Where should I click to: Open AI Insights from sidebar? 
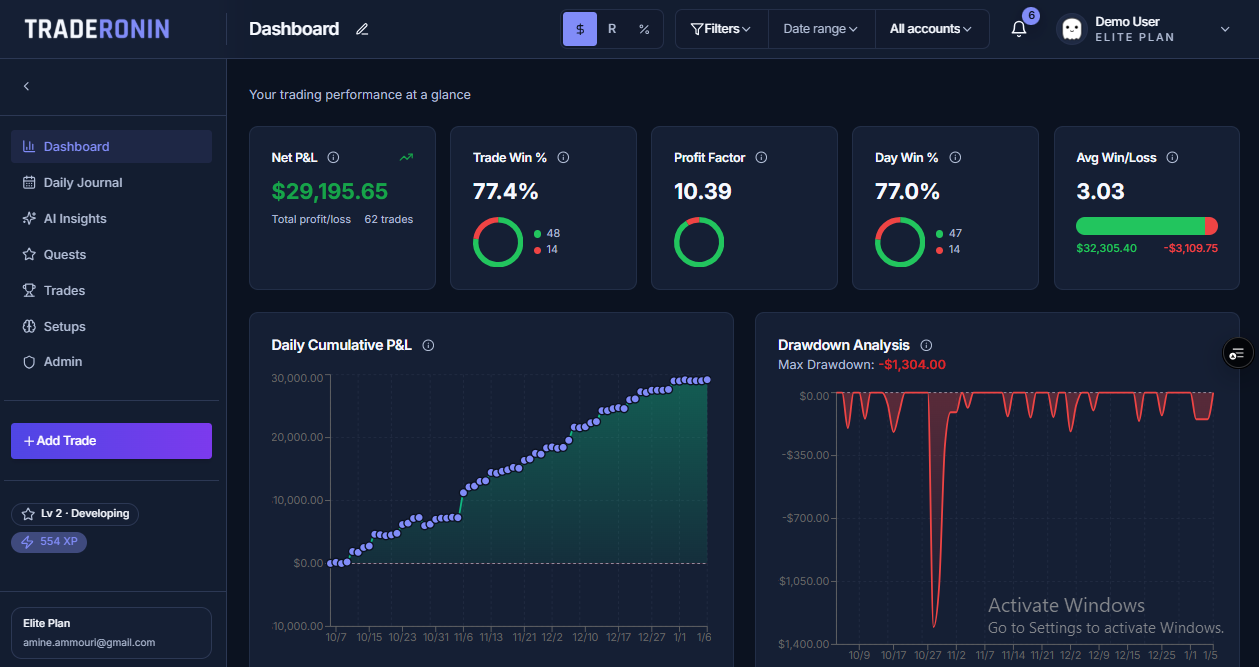75,219
